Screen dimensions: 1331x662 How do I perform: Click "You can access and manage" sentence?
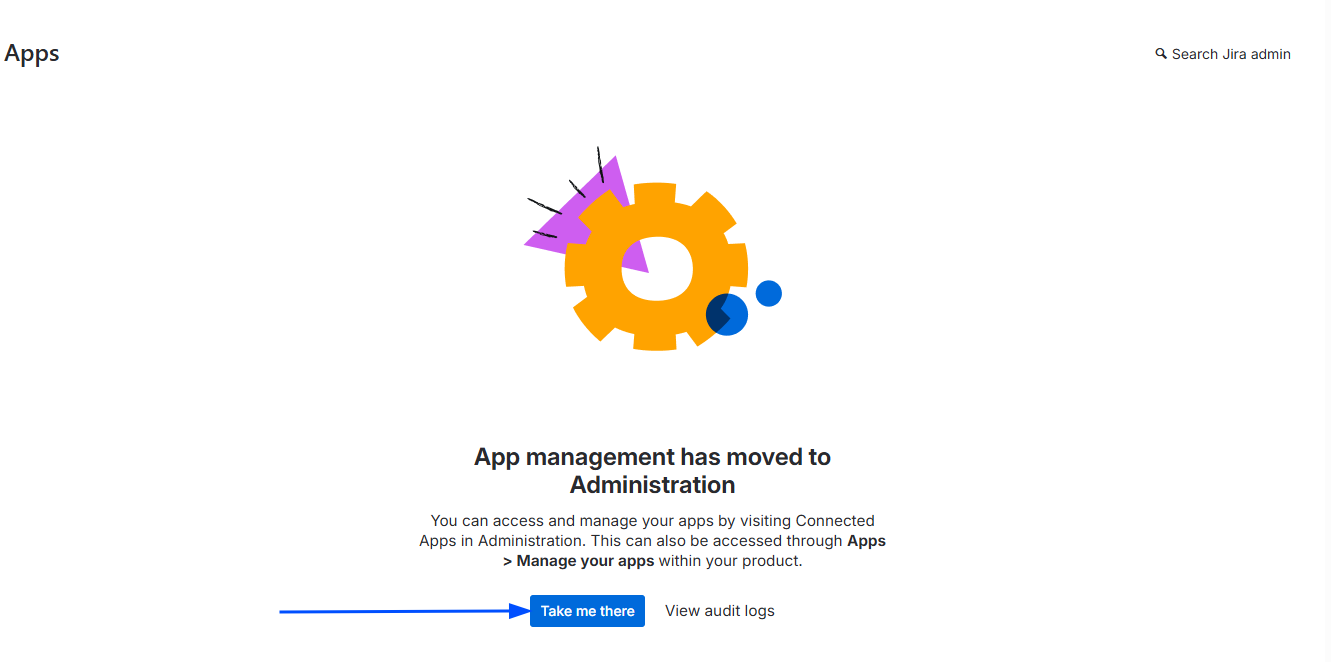[652, 521]
